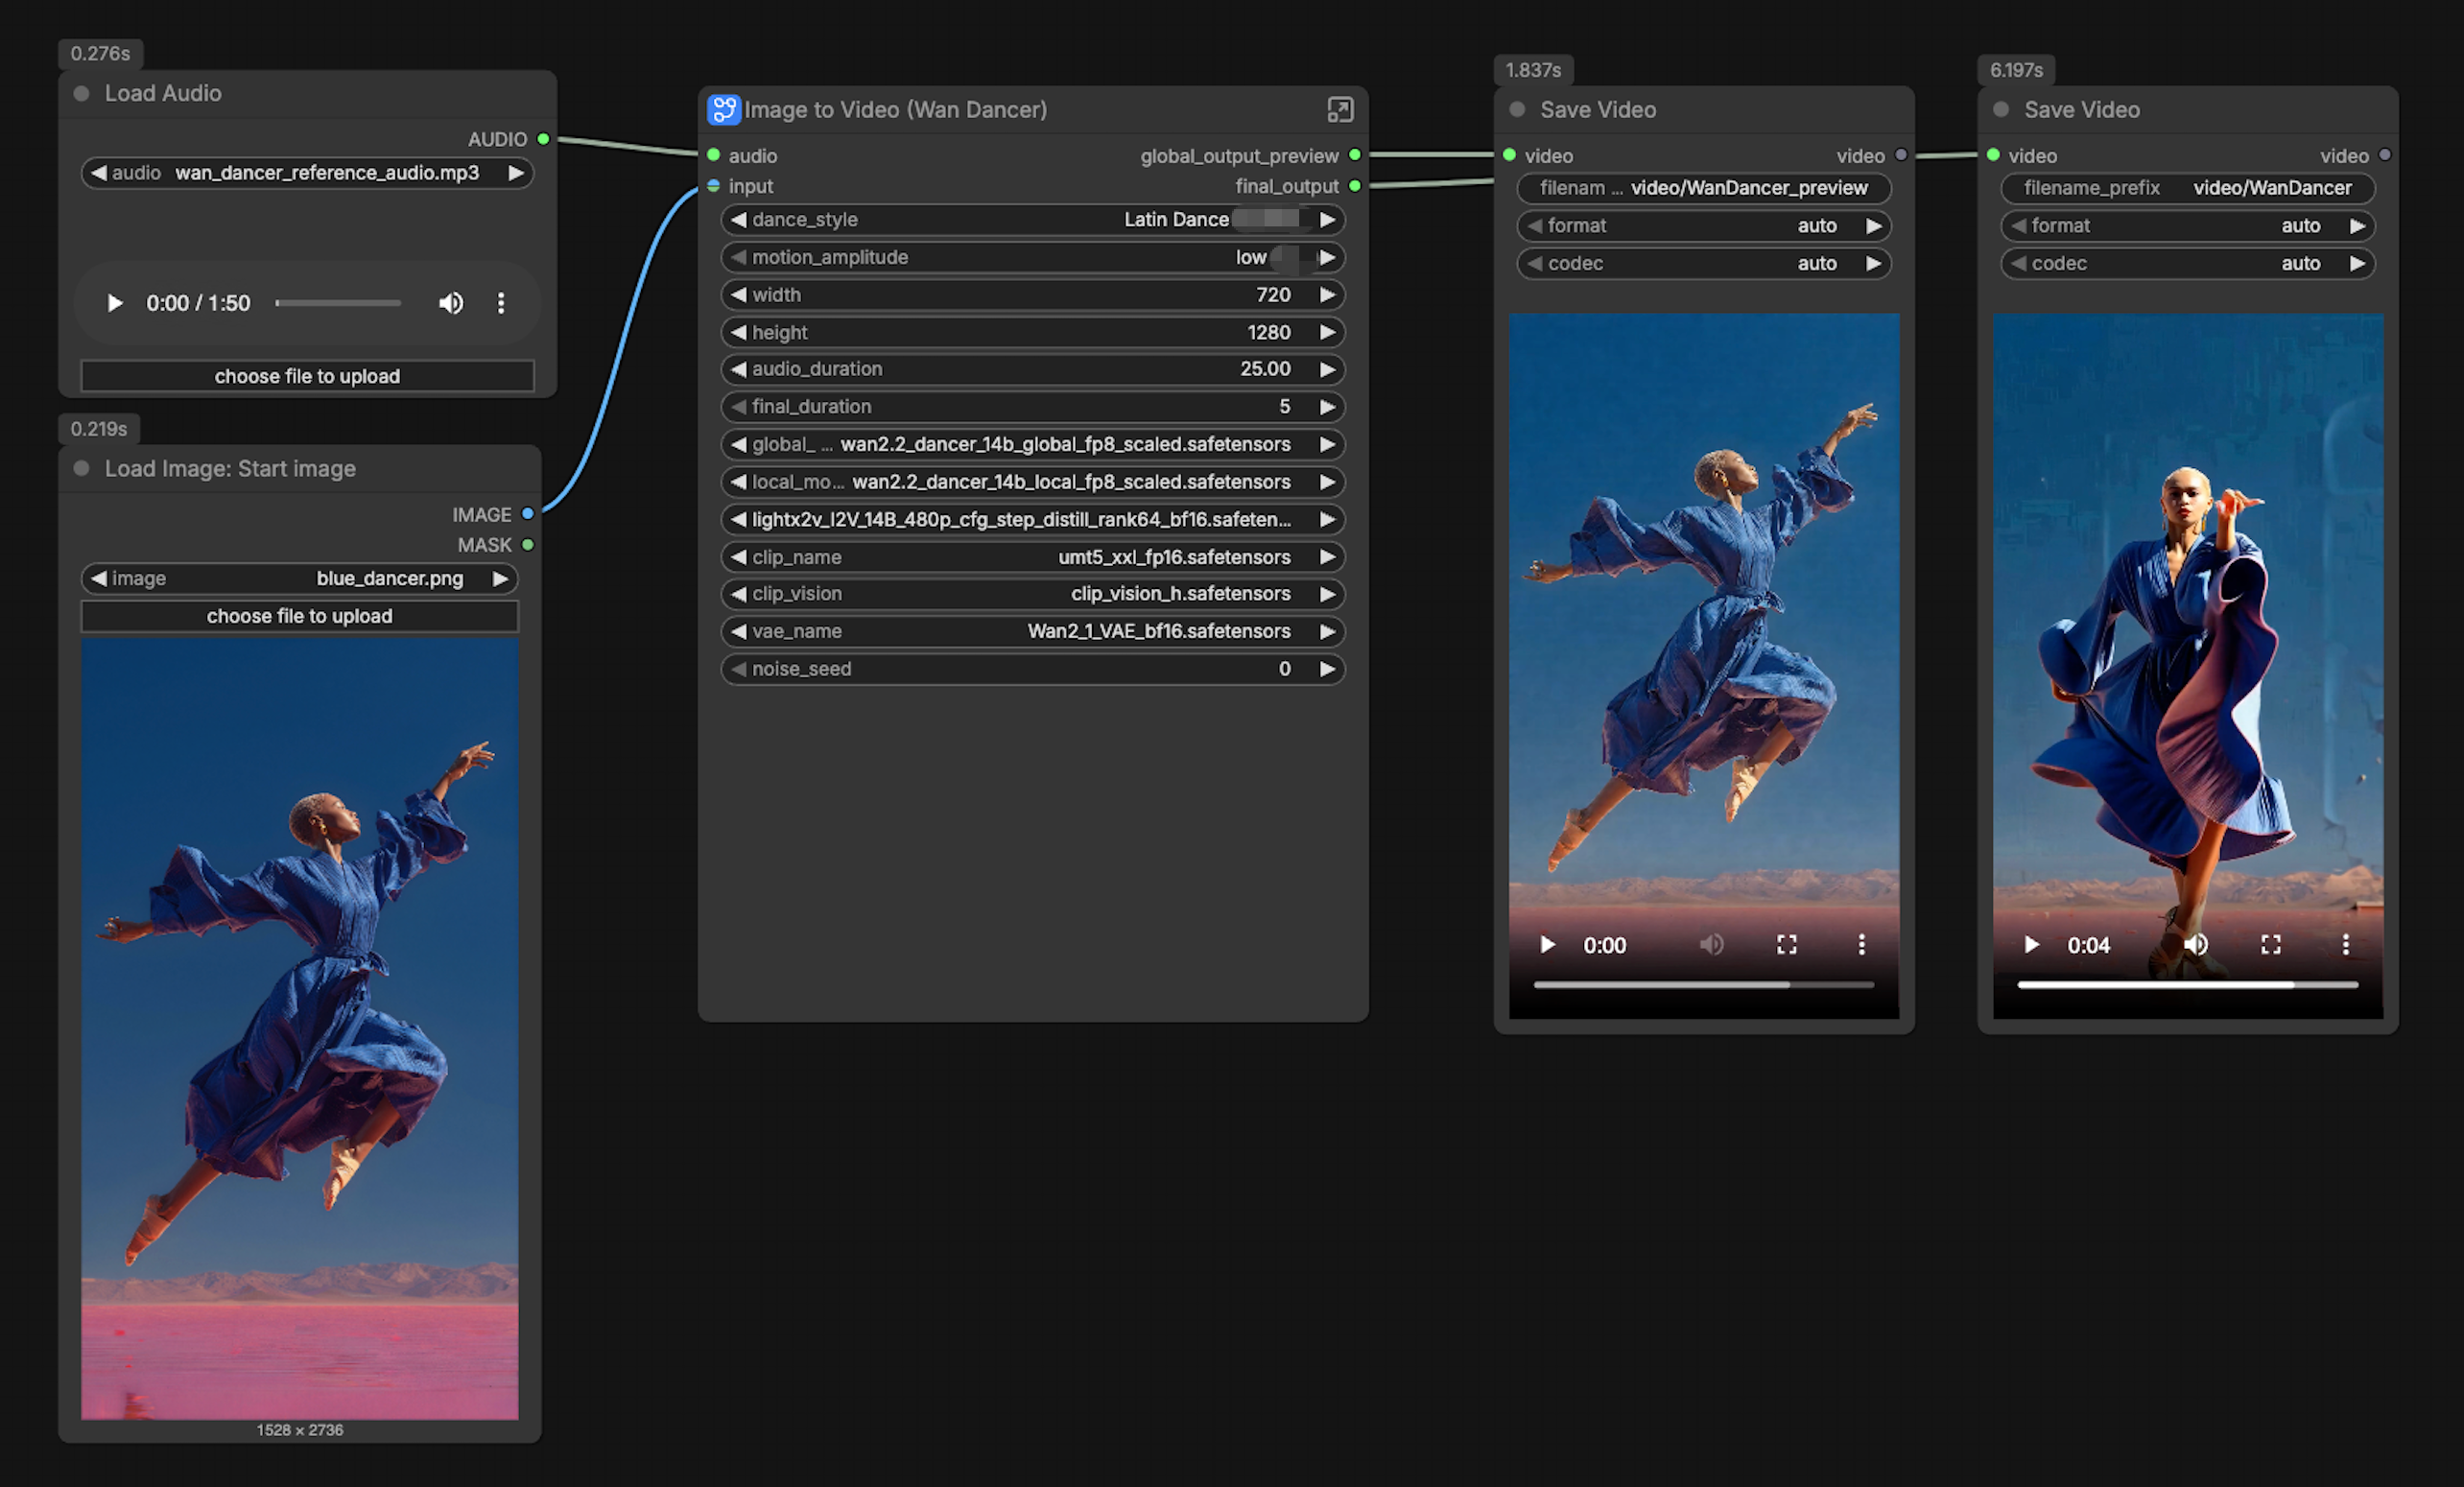
Task: Enter the Wan Dancer subgraph via expand icon
Action: pos(1340,109)
